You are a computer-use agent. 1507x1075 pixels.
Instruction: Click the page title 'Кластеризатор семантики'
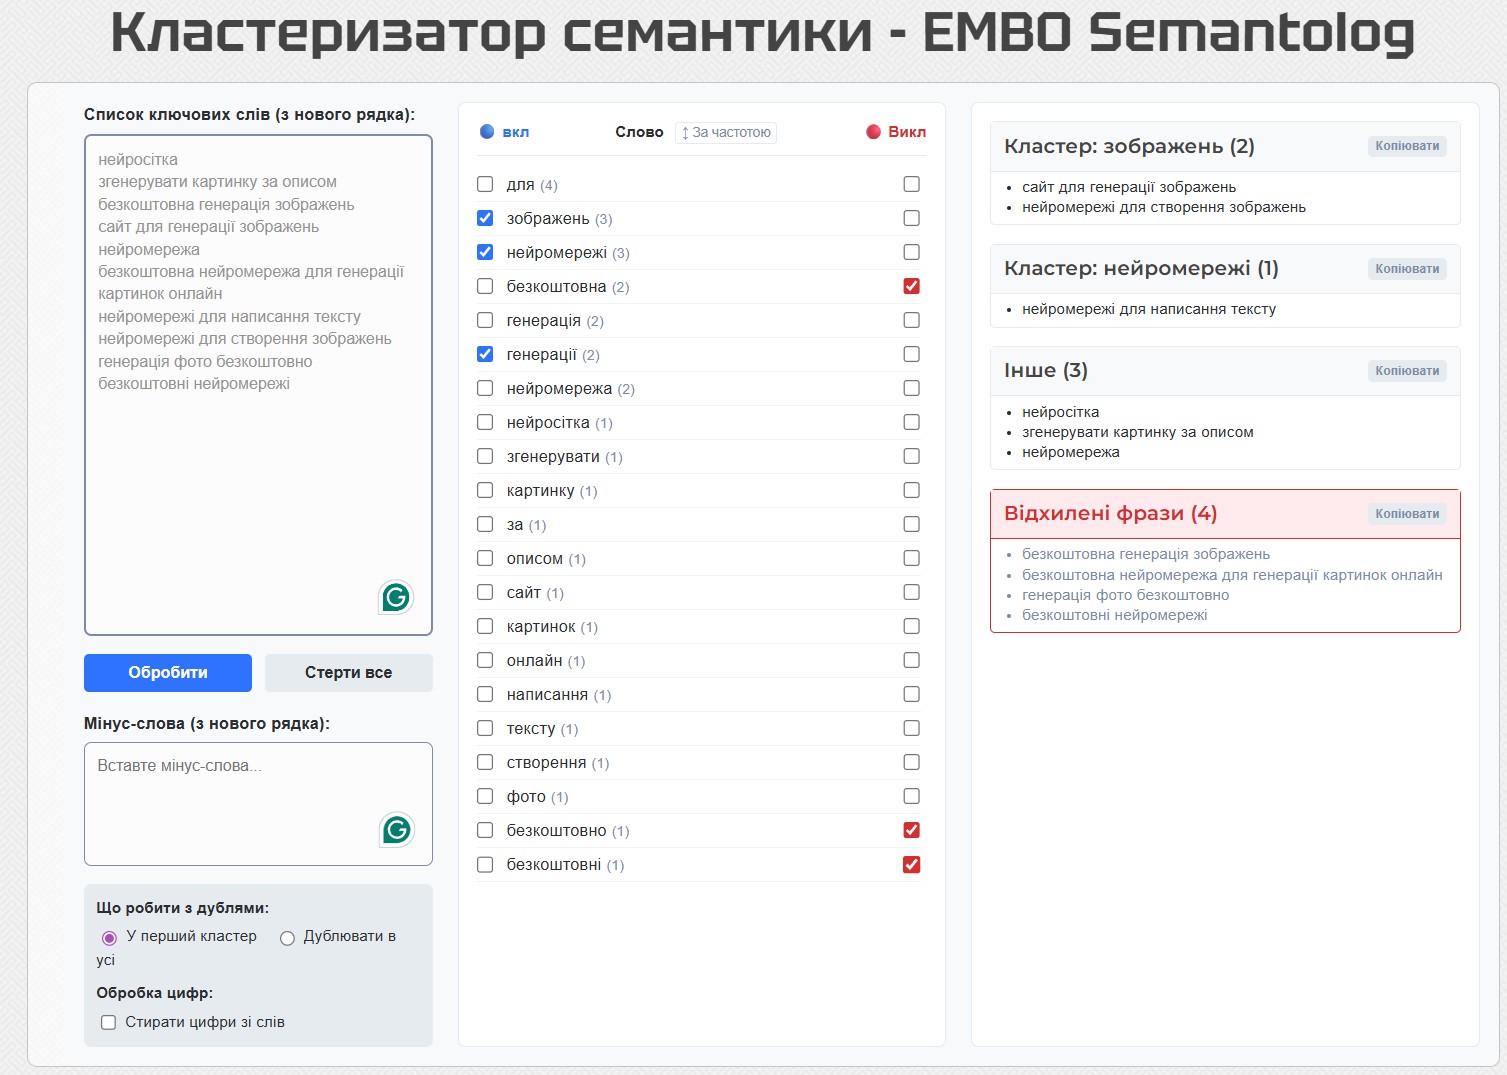(x=491, y=32)
